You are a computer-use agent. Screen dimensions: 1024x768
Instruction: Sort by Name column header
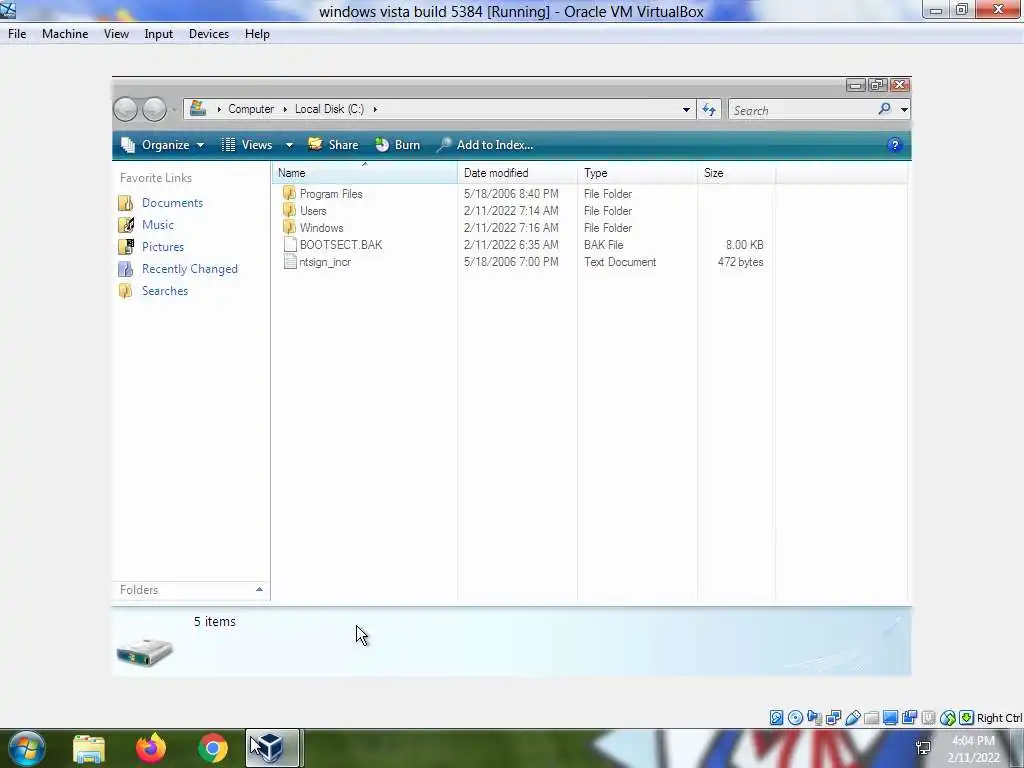click(365, 173)
